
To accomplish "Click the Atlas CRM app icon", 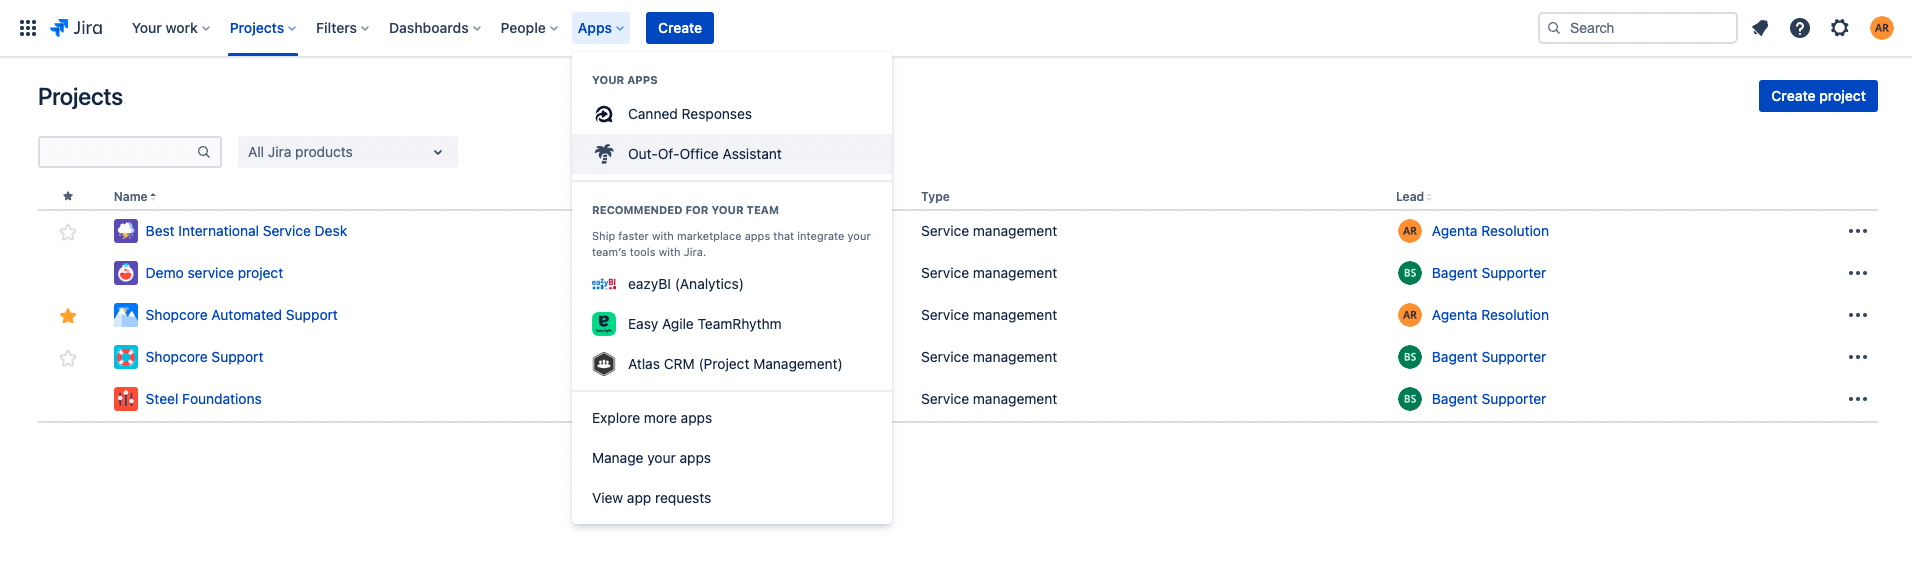I will (x=604, y=364).
